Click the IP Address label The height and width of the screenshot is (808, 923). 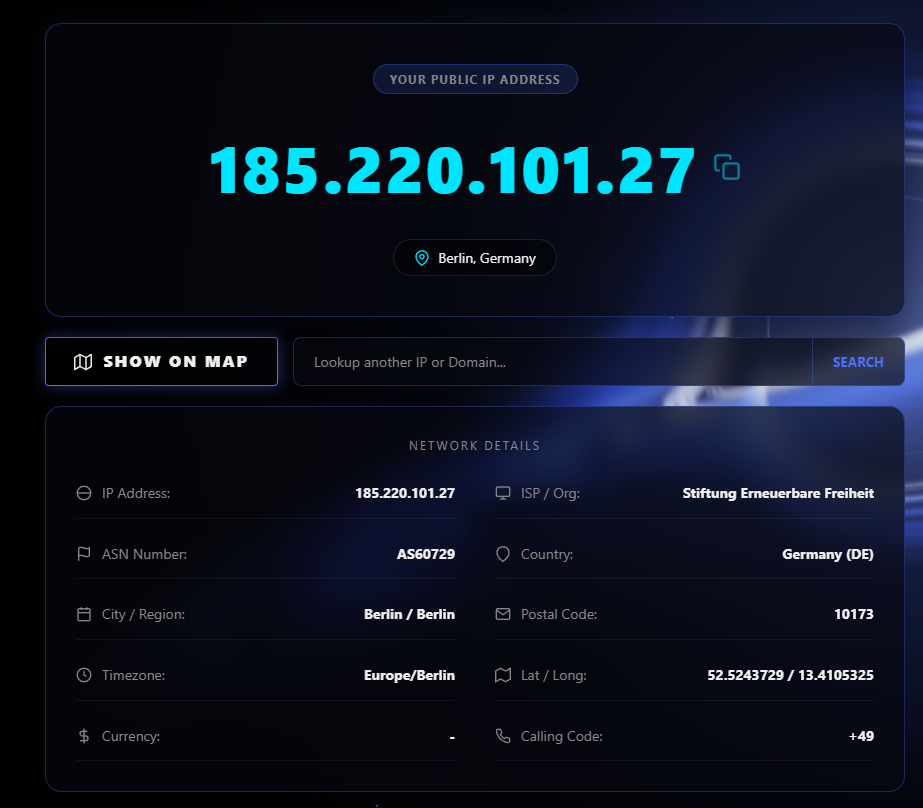point(136,493)
